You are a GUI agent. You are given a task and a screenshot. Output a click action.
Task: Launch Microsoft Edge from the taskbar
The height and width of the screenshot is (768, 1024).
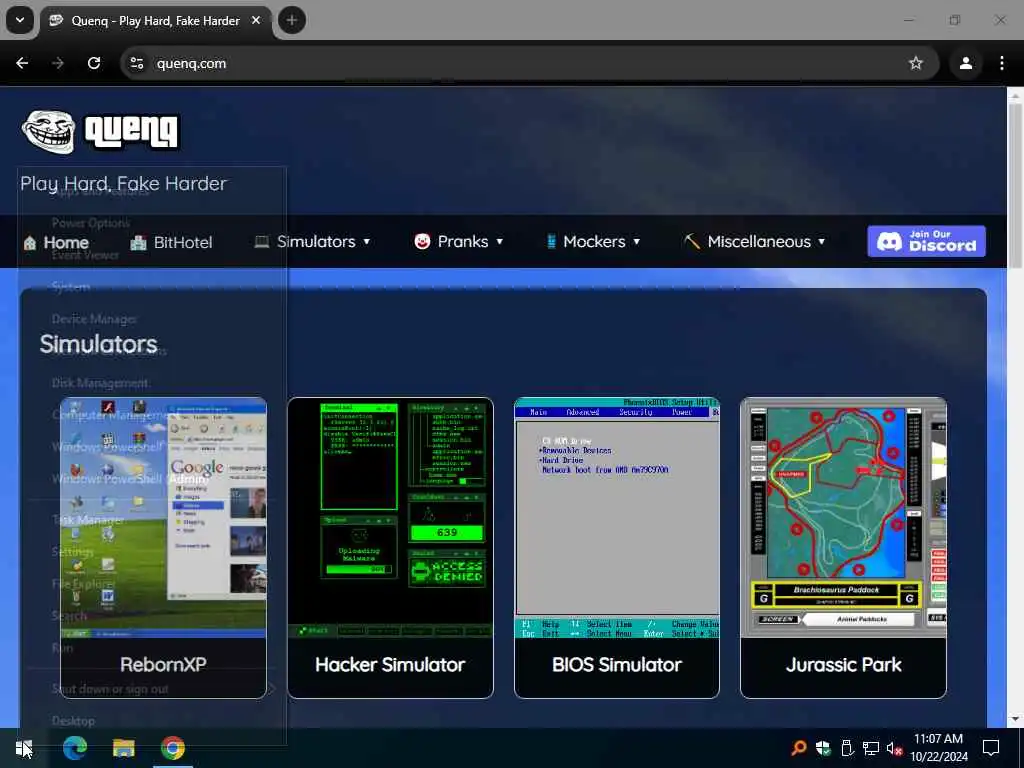point(74,748)
